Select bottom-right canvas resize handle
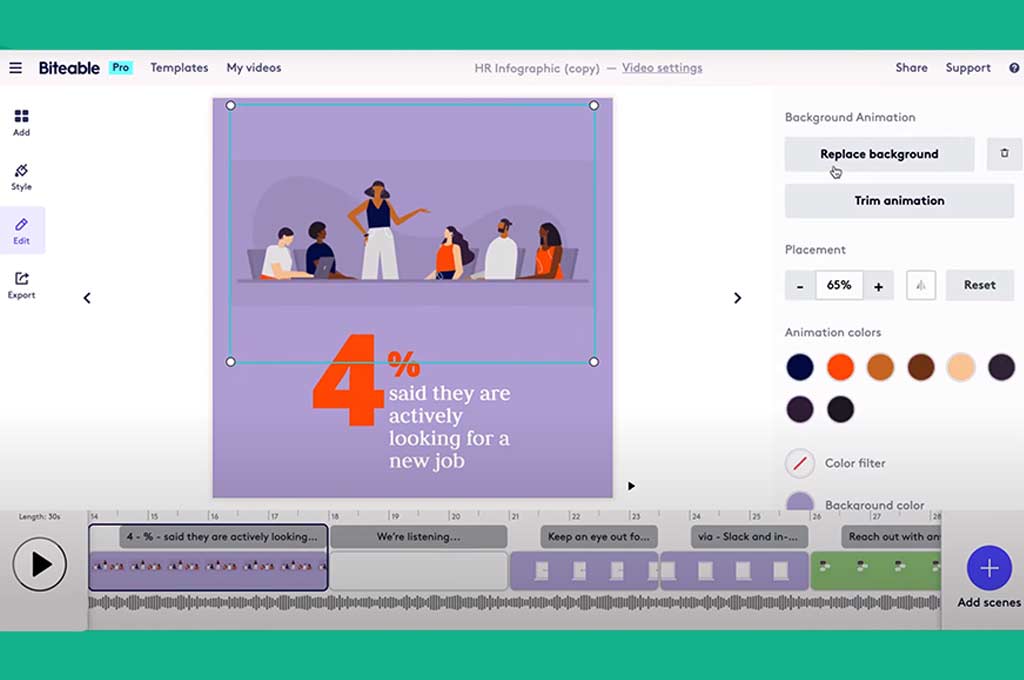 click(594, 362)
